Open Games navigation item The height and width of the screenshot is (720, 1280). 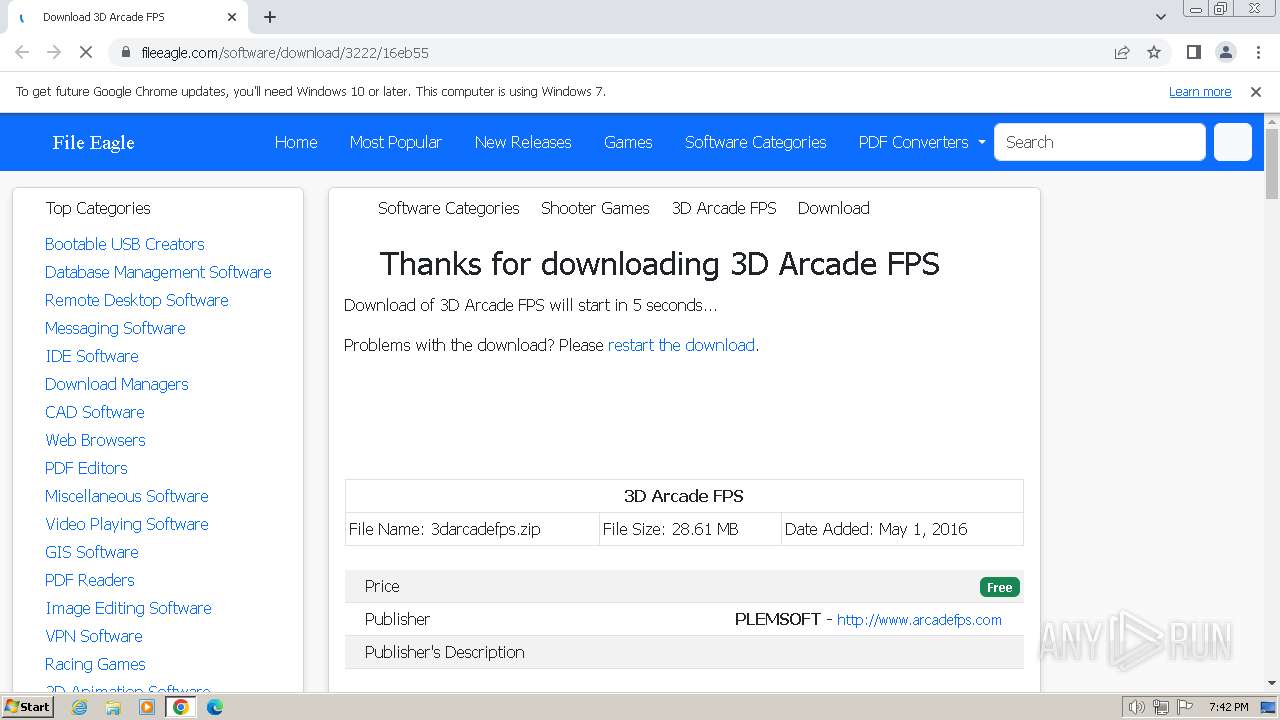628,142
